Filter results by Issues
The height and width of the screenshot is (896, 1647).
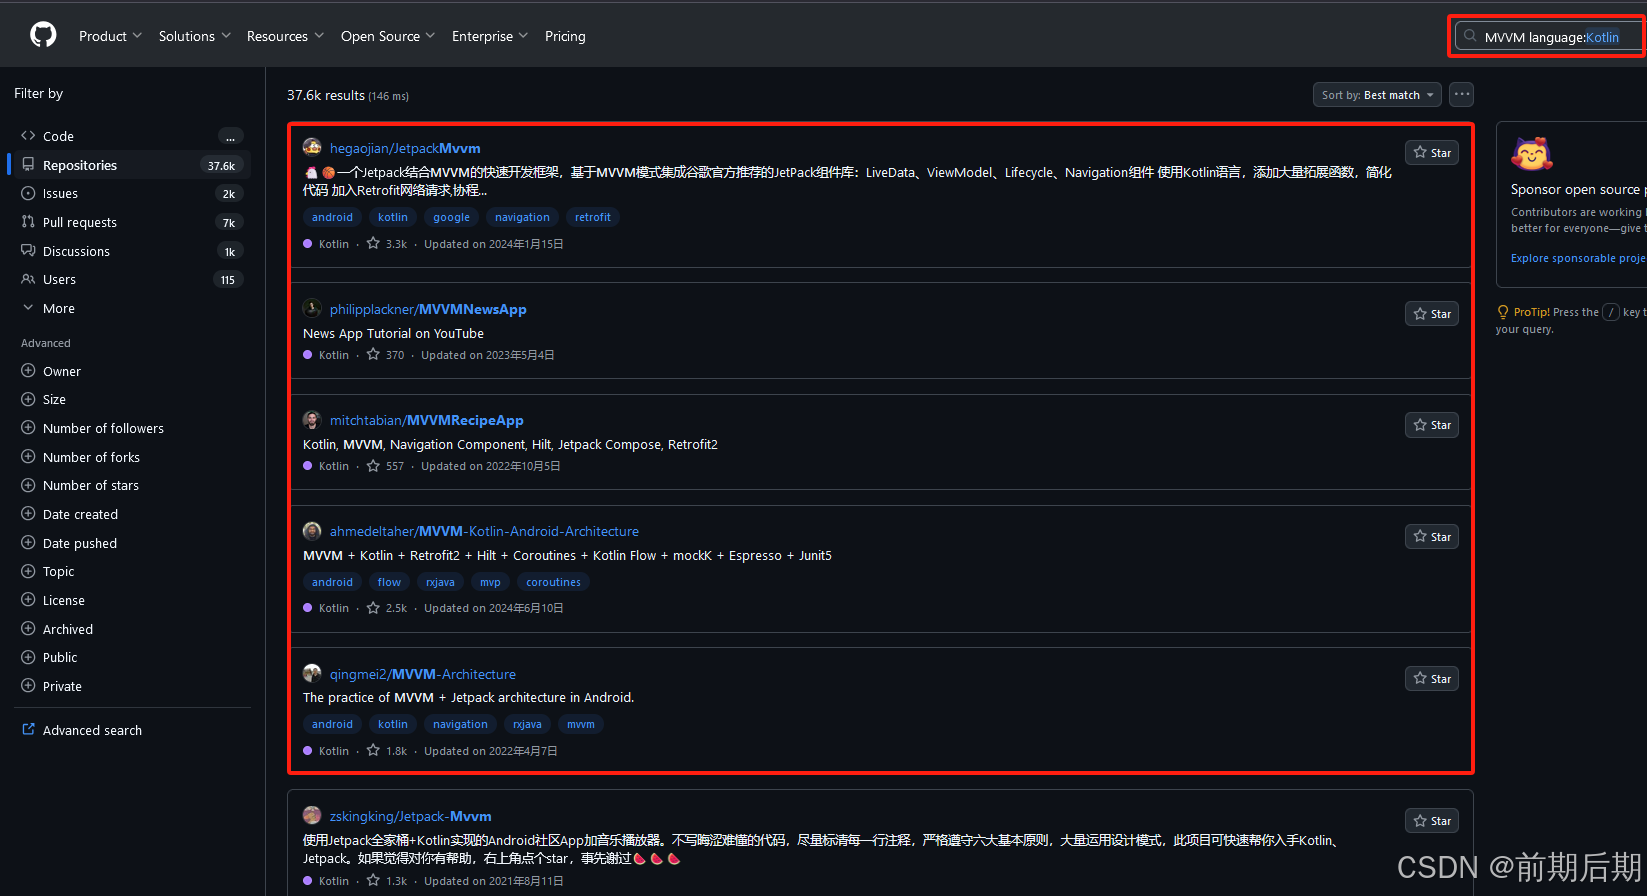click(x=130, y=194)
